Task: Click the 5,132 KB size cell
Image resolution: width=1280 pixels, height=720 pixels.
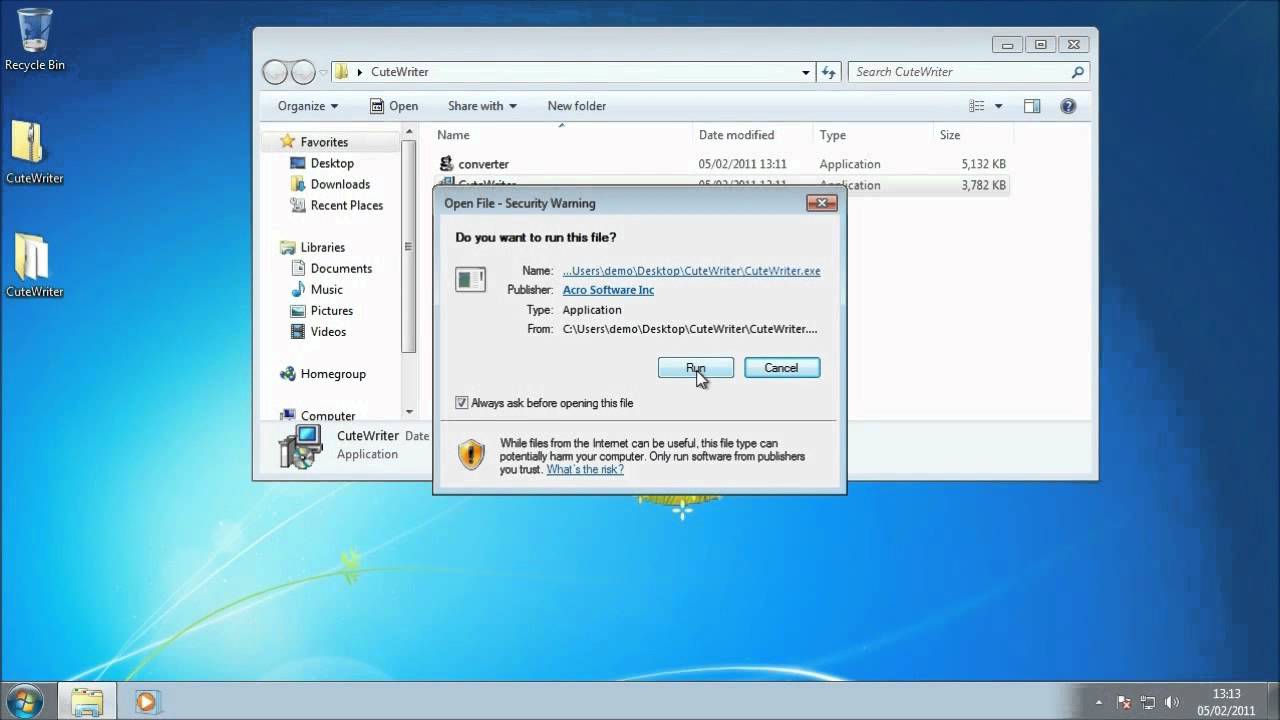Action: point(983,164)
